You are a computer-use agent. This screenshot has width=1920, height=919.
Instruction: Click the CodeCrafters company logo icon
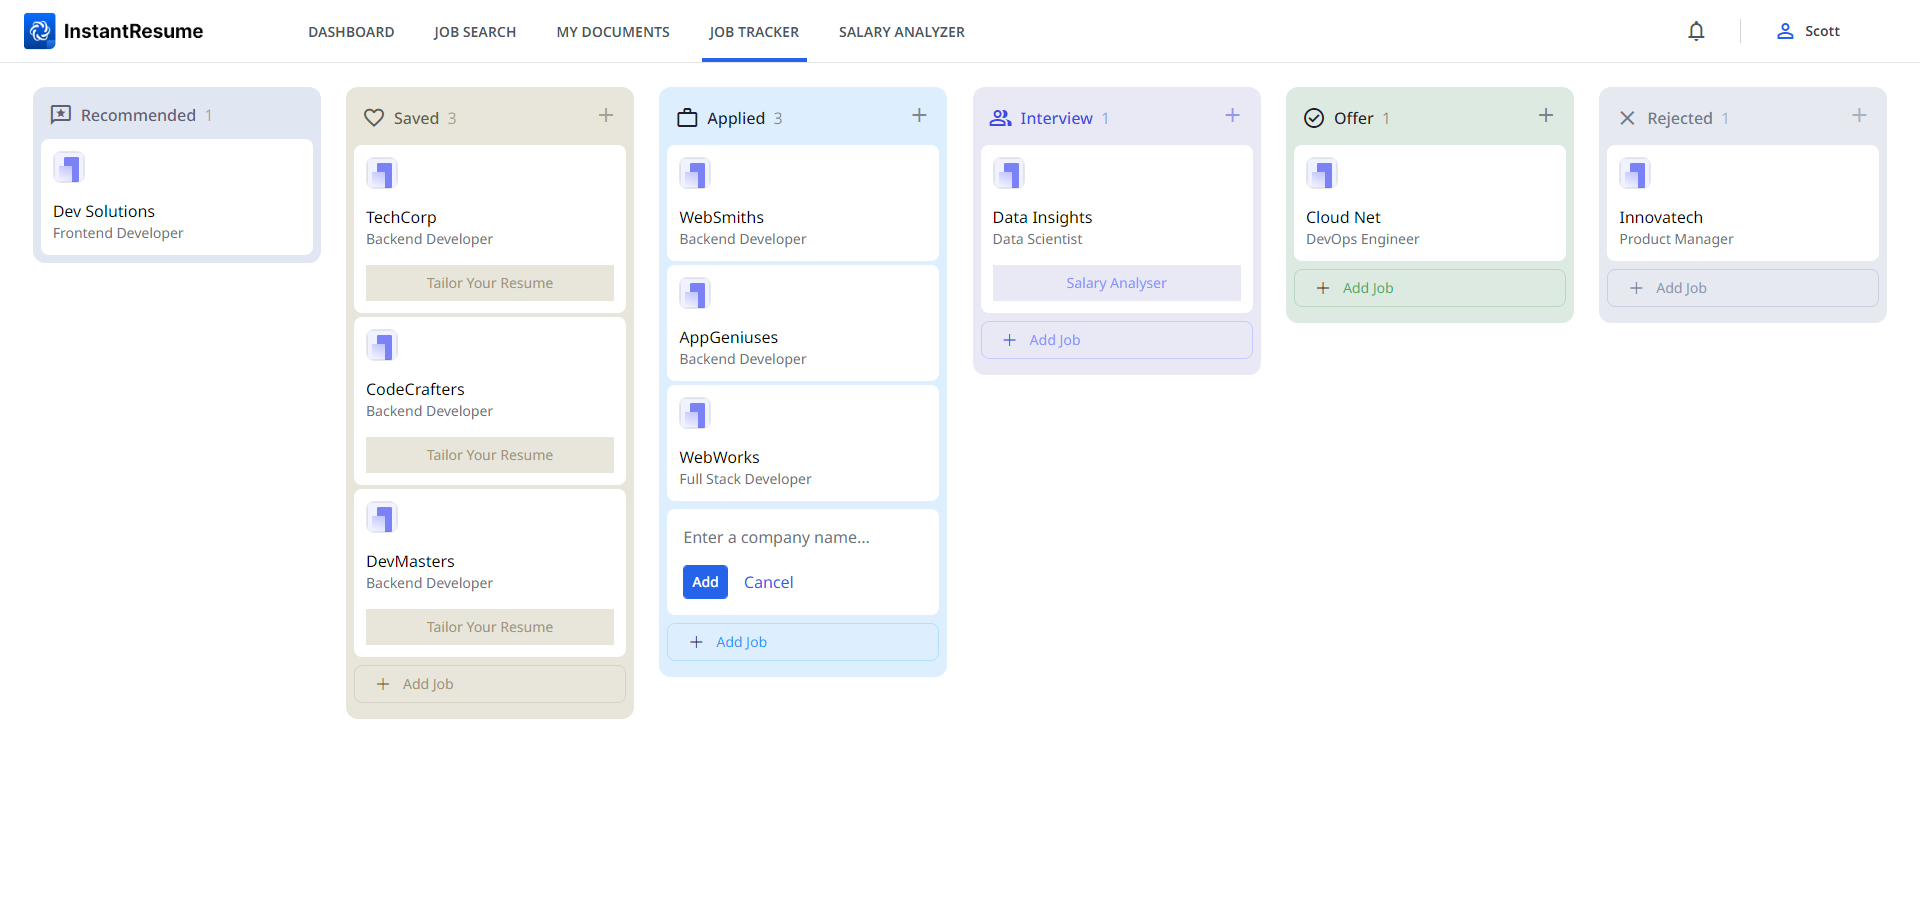382,346
